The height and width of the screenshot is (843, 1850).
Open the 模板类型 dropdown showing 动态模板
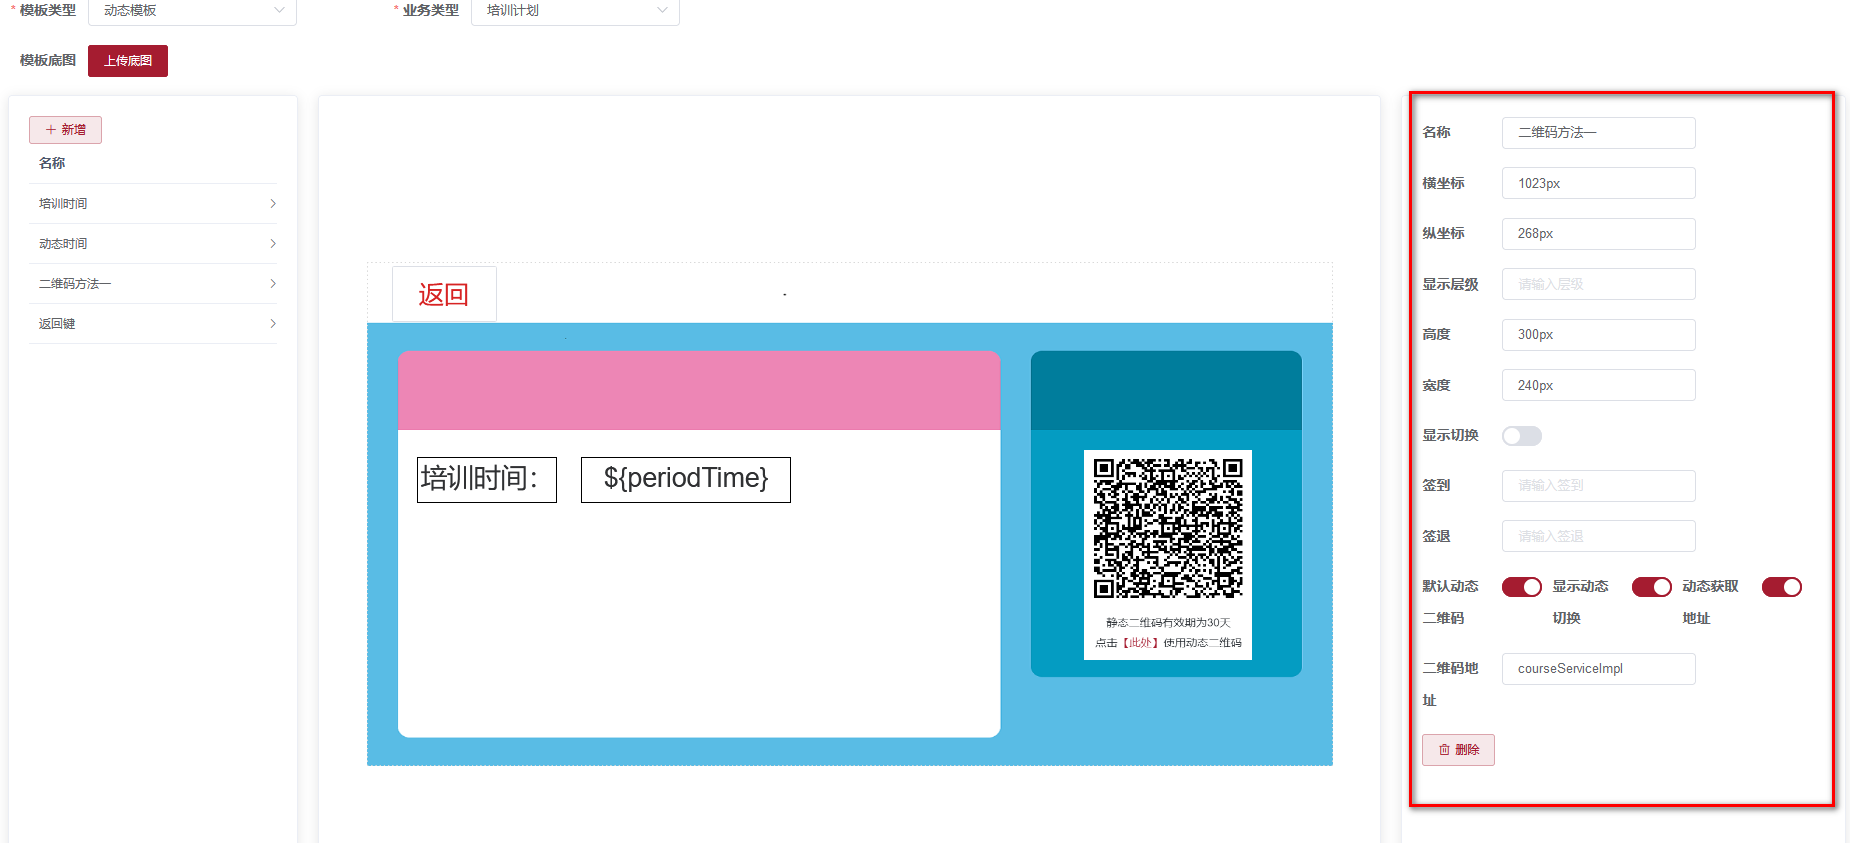pos(192,11)
